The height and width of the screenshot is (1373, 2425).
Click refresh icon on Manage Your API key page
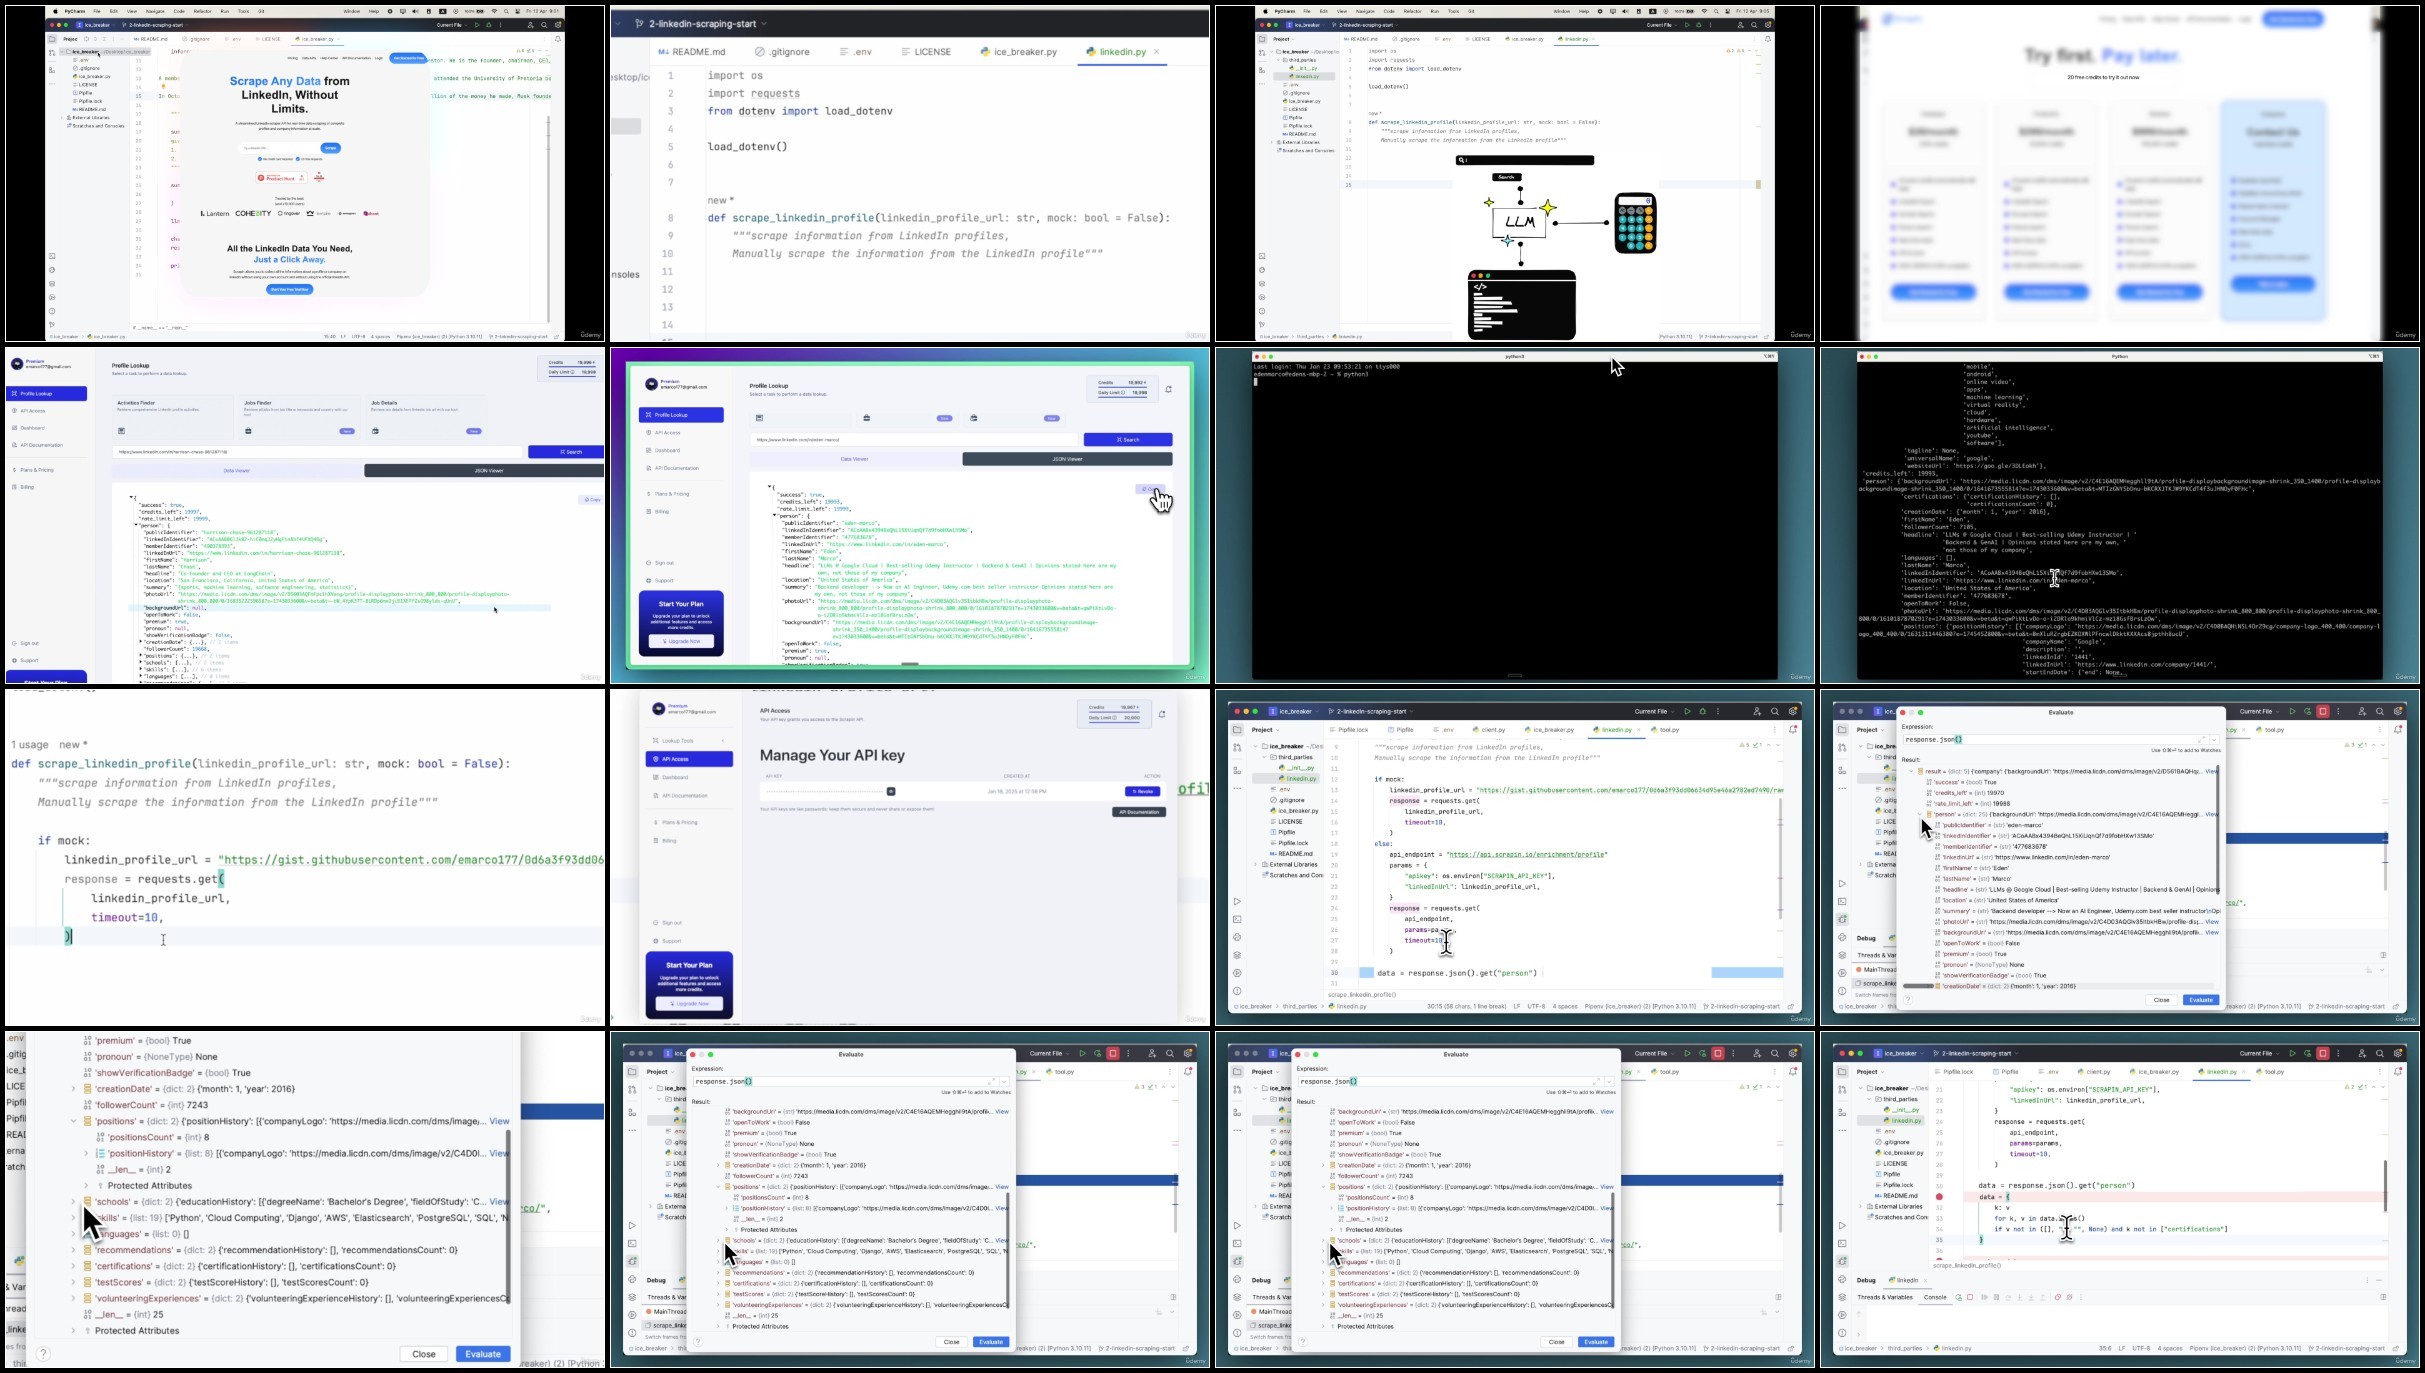click(1162, 714)
